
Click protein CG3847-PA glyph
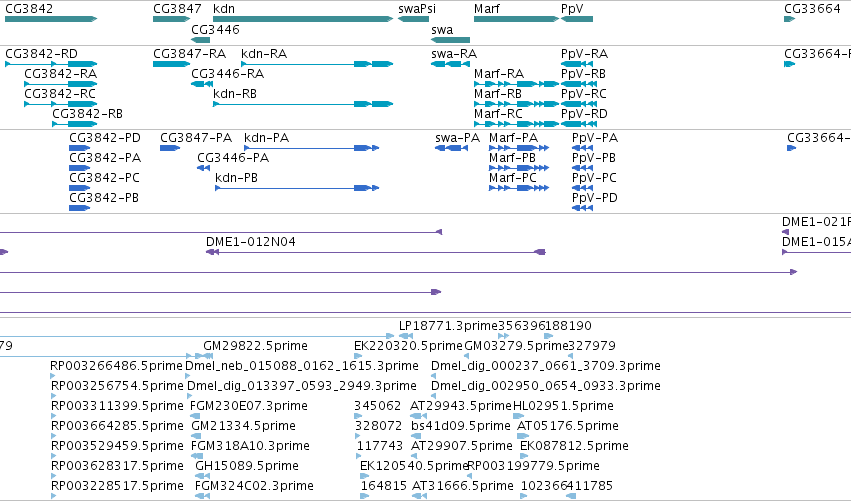tap(170, 148)
